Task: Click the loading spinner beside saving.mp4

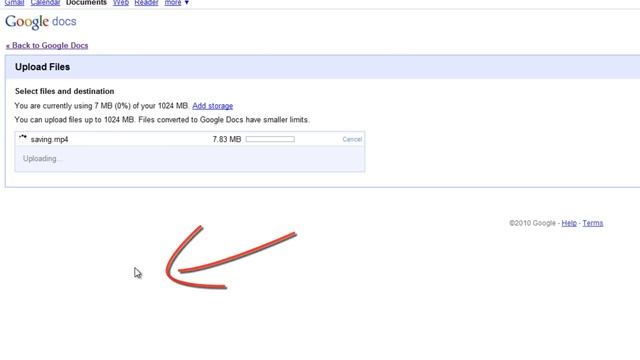Action: click(x=22, y=138)
